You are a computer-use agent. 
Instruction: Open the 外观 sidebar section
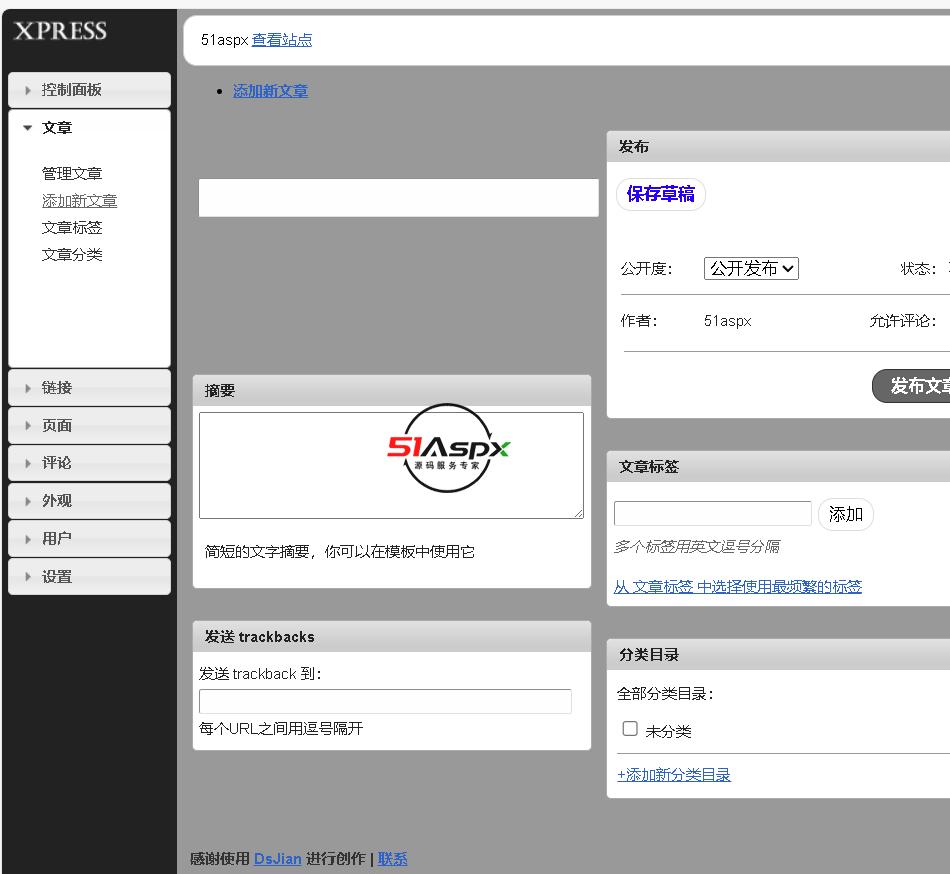pos(57,501)
